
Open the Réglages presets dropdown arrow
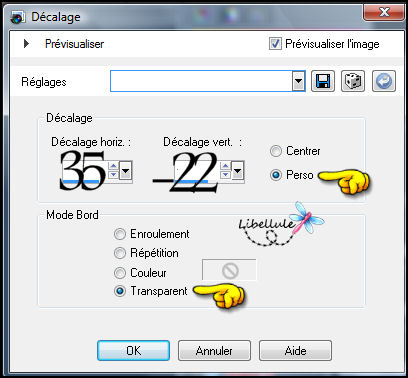click(x=299, y=81)
